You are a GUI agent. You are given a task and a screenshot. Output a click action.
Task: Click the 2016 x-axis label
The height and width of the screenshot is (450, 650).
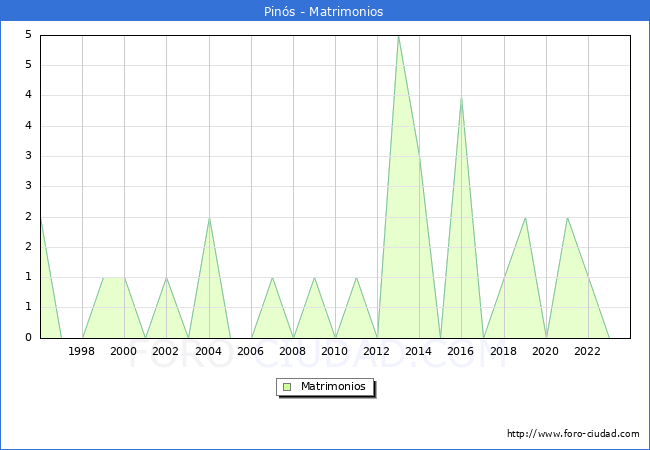click(x=460, y=351)
